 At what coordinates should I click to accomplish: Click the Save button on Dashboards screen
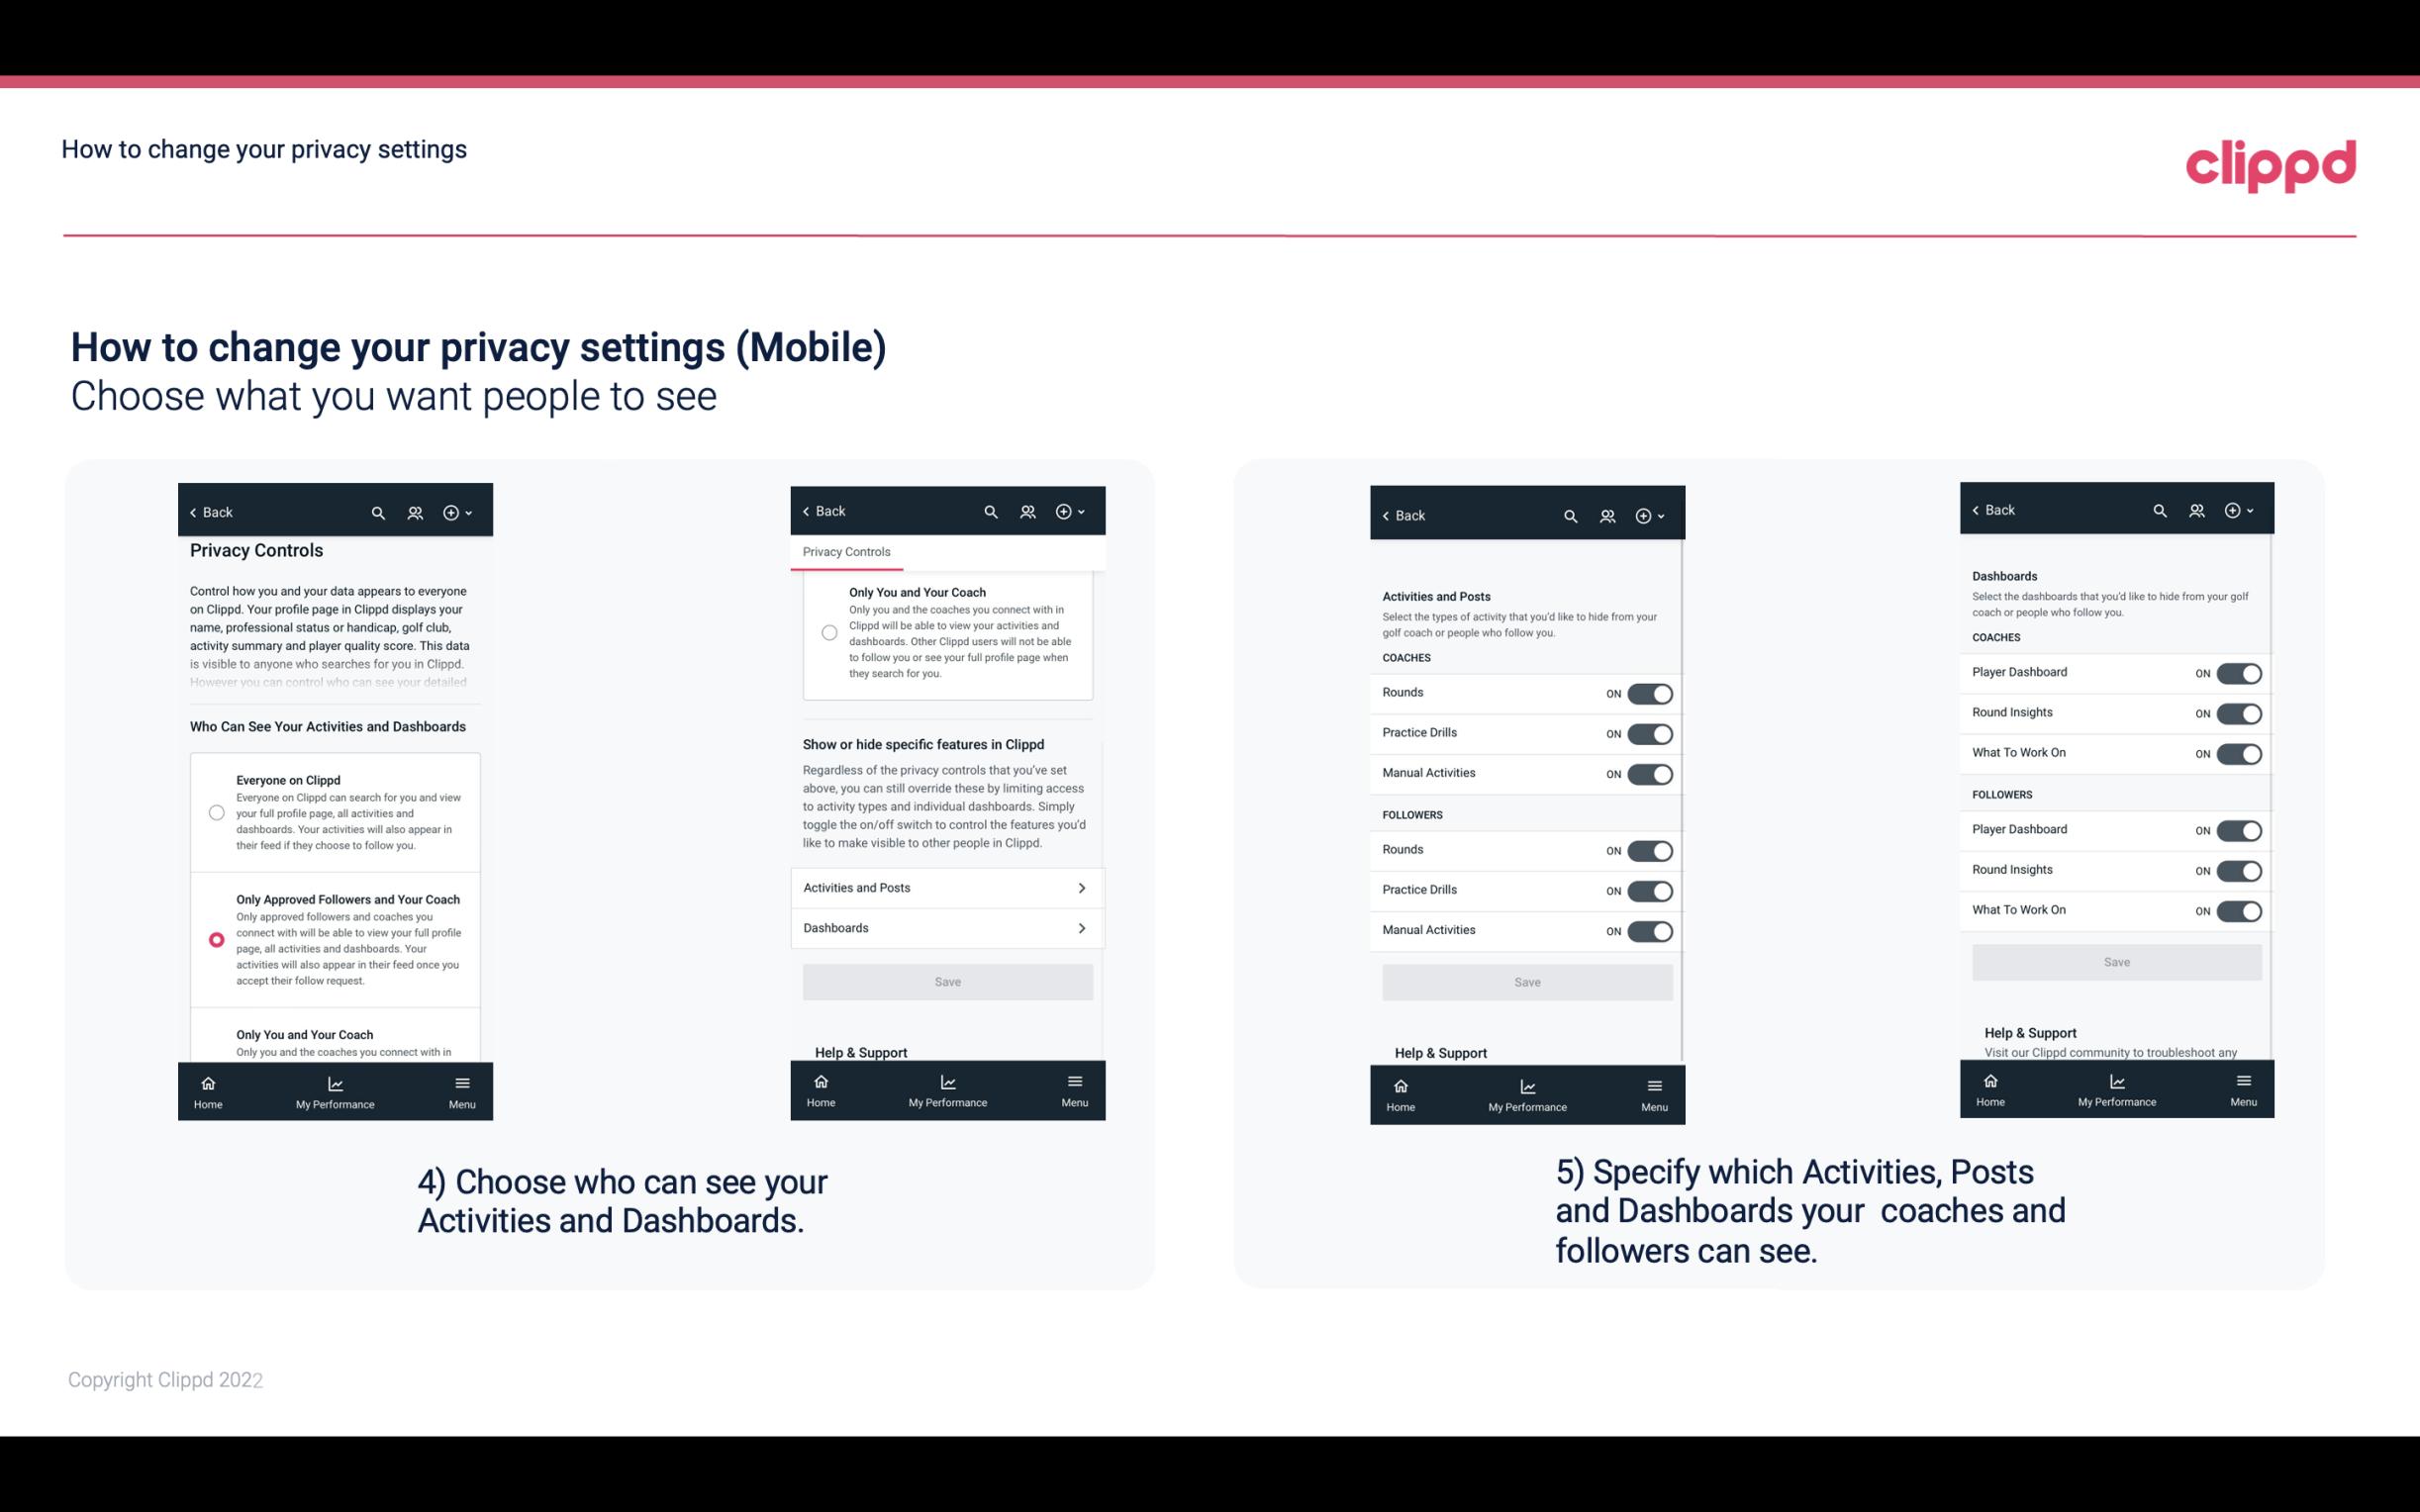[2117, 962]
